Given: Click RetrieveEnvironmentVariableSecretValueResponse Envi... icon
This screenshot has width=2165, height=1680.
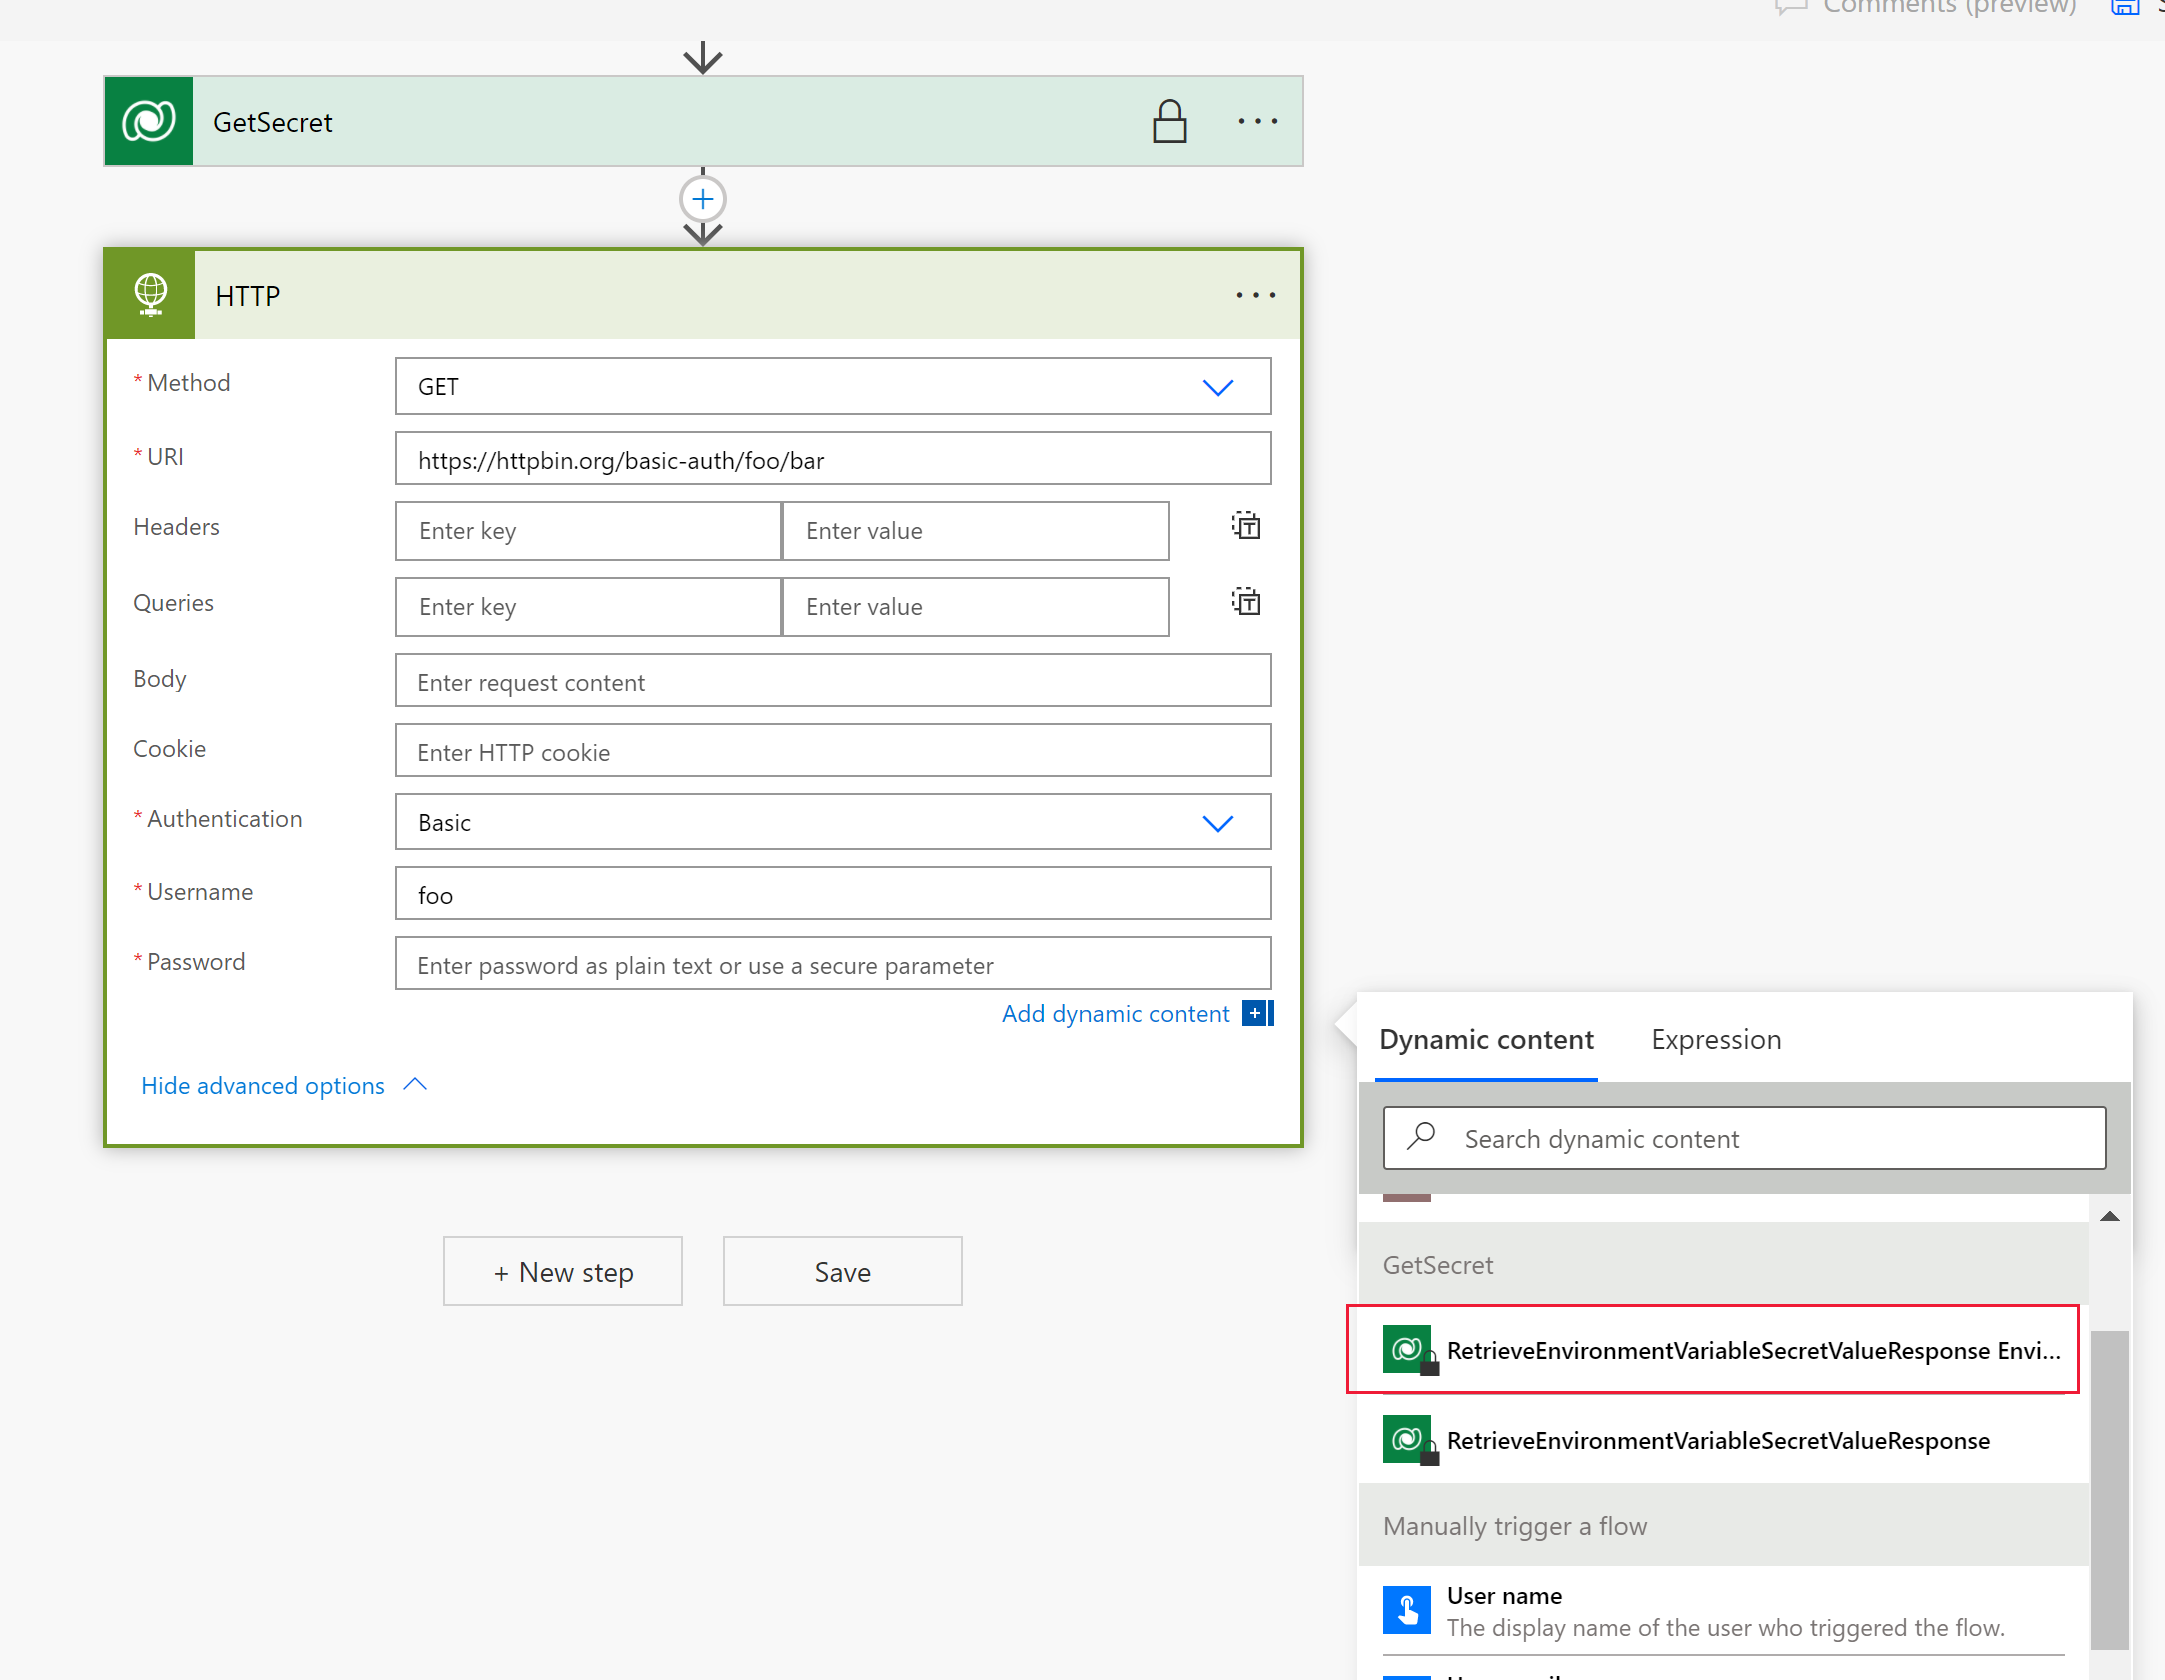Looking at the screenshot, I should coord(1409,1350).
